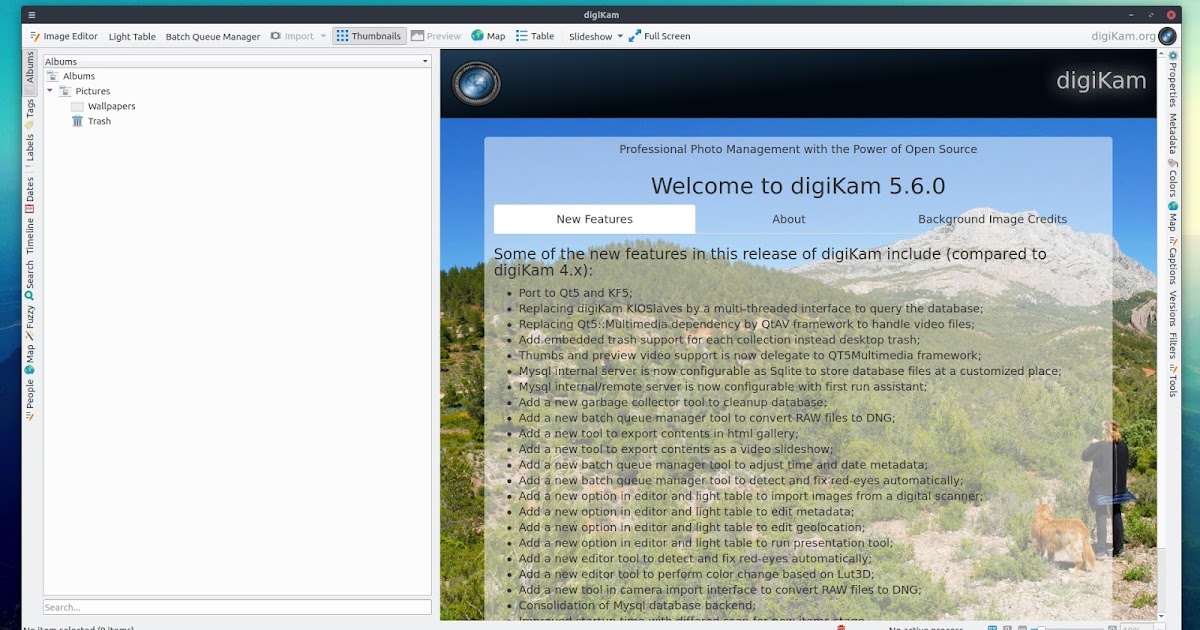Click the Wallpapers folder icon
This screenshot has width=1200, height=630.
tap(78, 106)
